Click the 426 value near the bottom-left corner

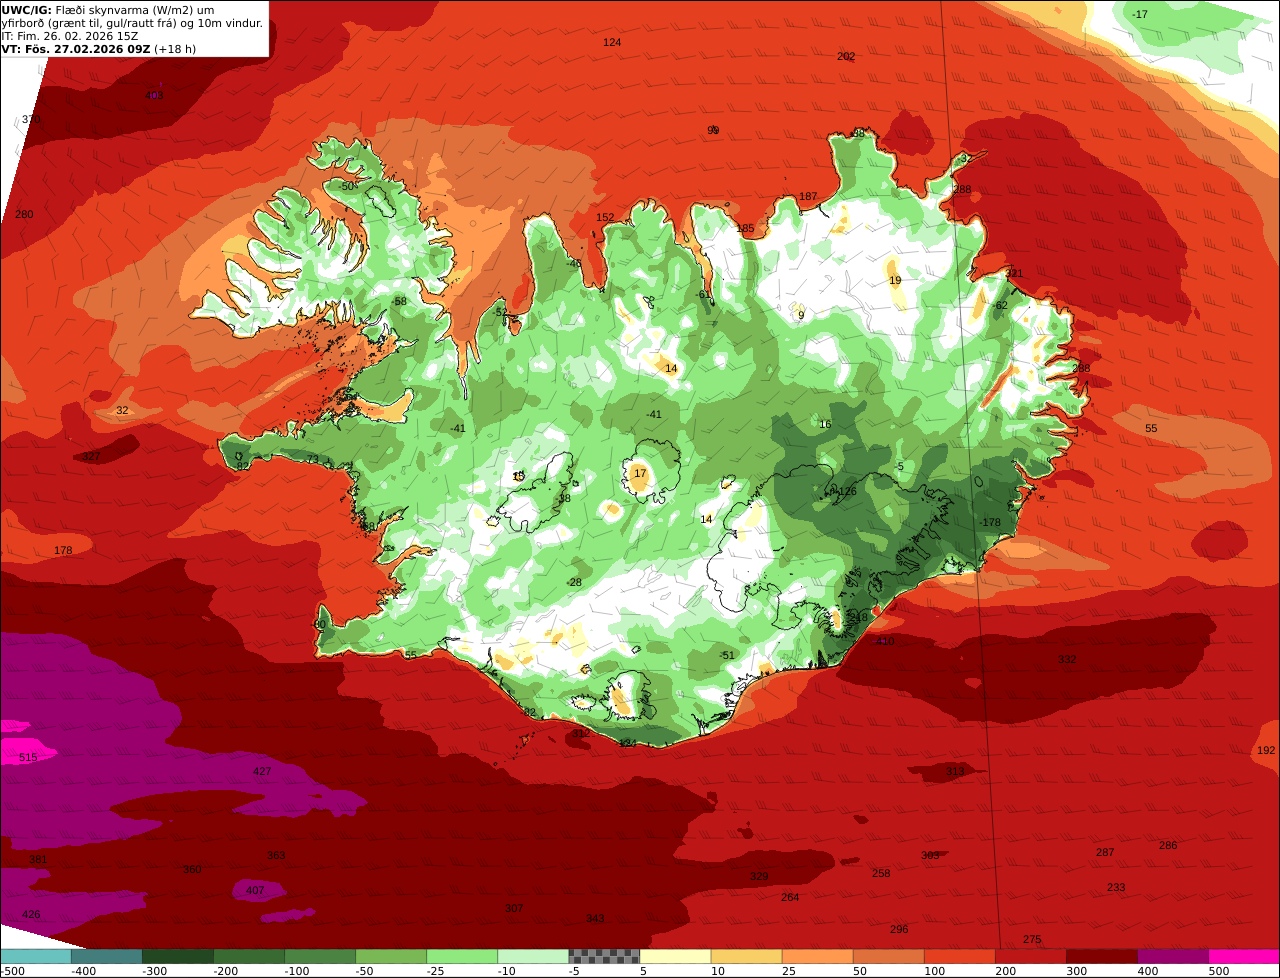tap(31, 914)
